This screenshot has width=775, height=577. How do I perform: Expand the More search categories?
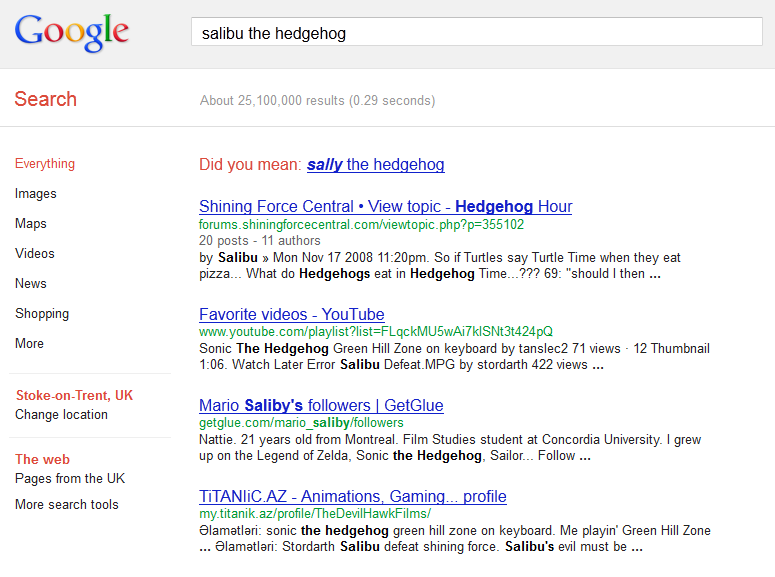pyautogui.click(x=29, y=343)
